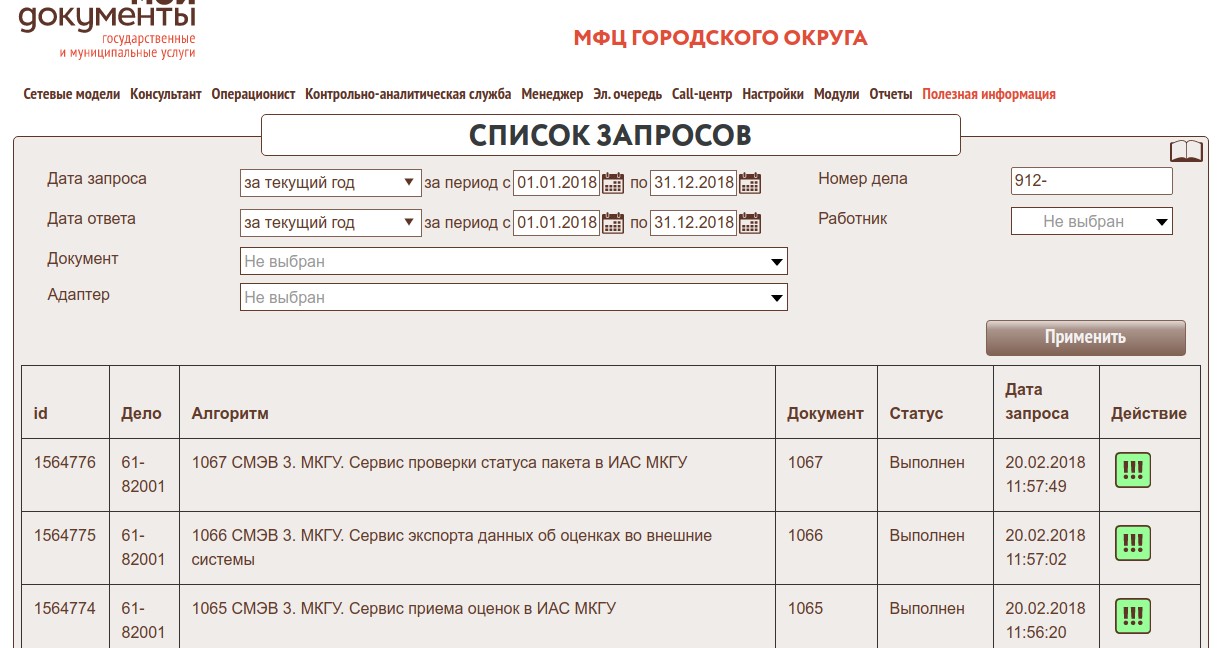The width and height of the screenshot is (1222, 648).
Task: Open the Отчеты menu item
Action: tap(890, 94)
